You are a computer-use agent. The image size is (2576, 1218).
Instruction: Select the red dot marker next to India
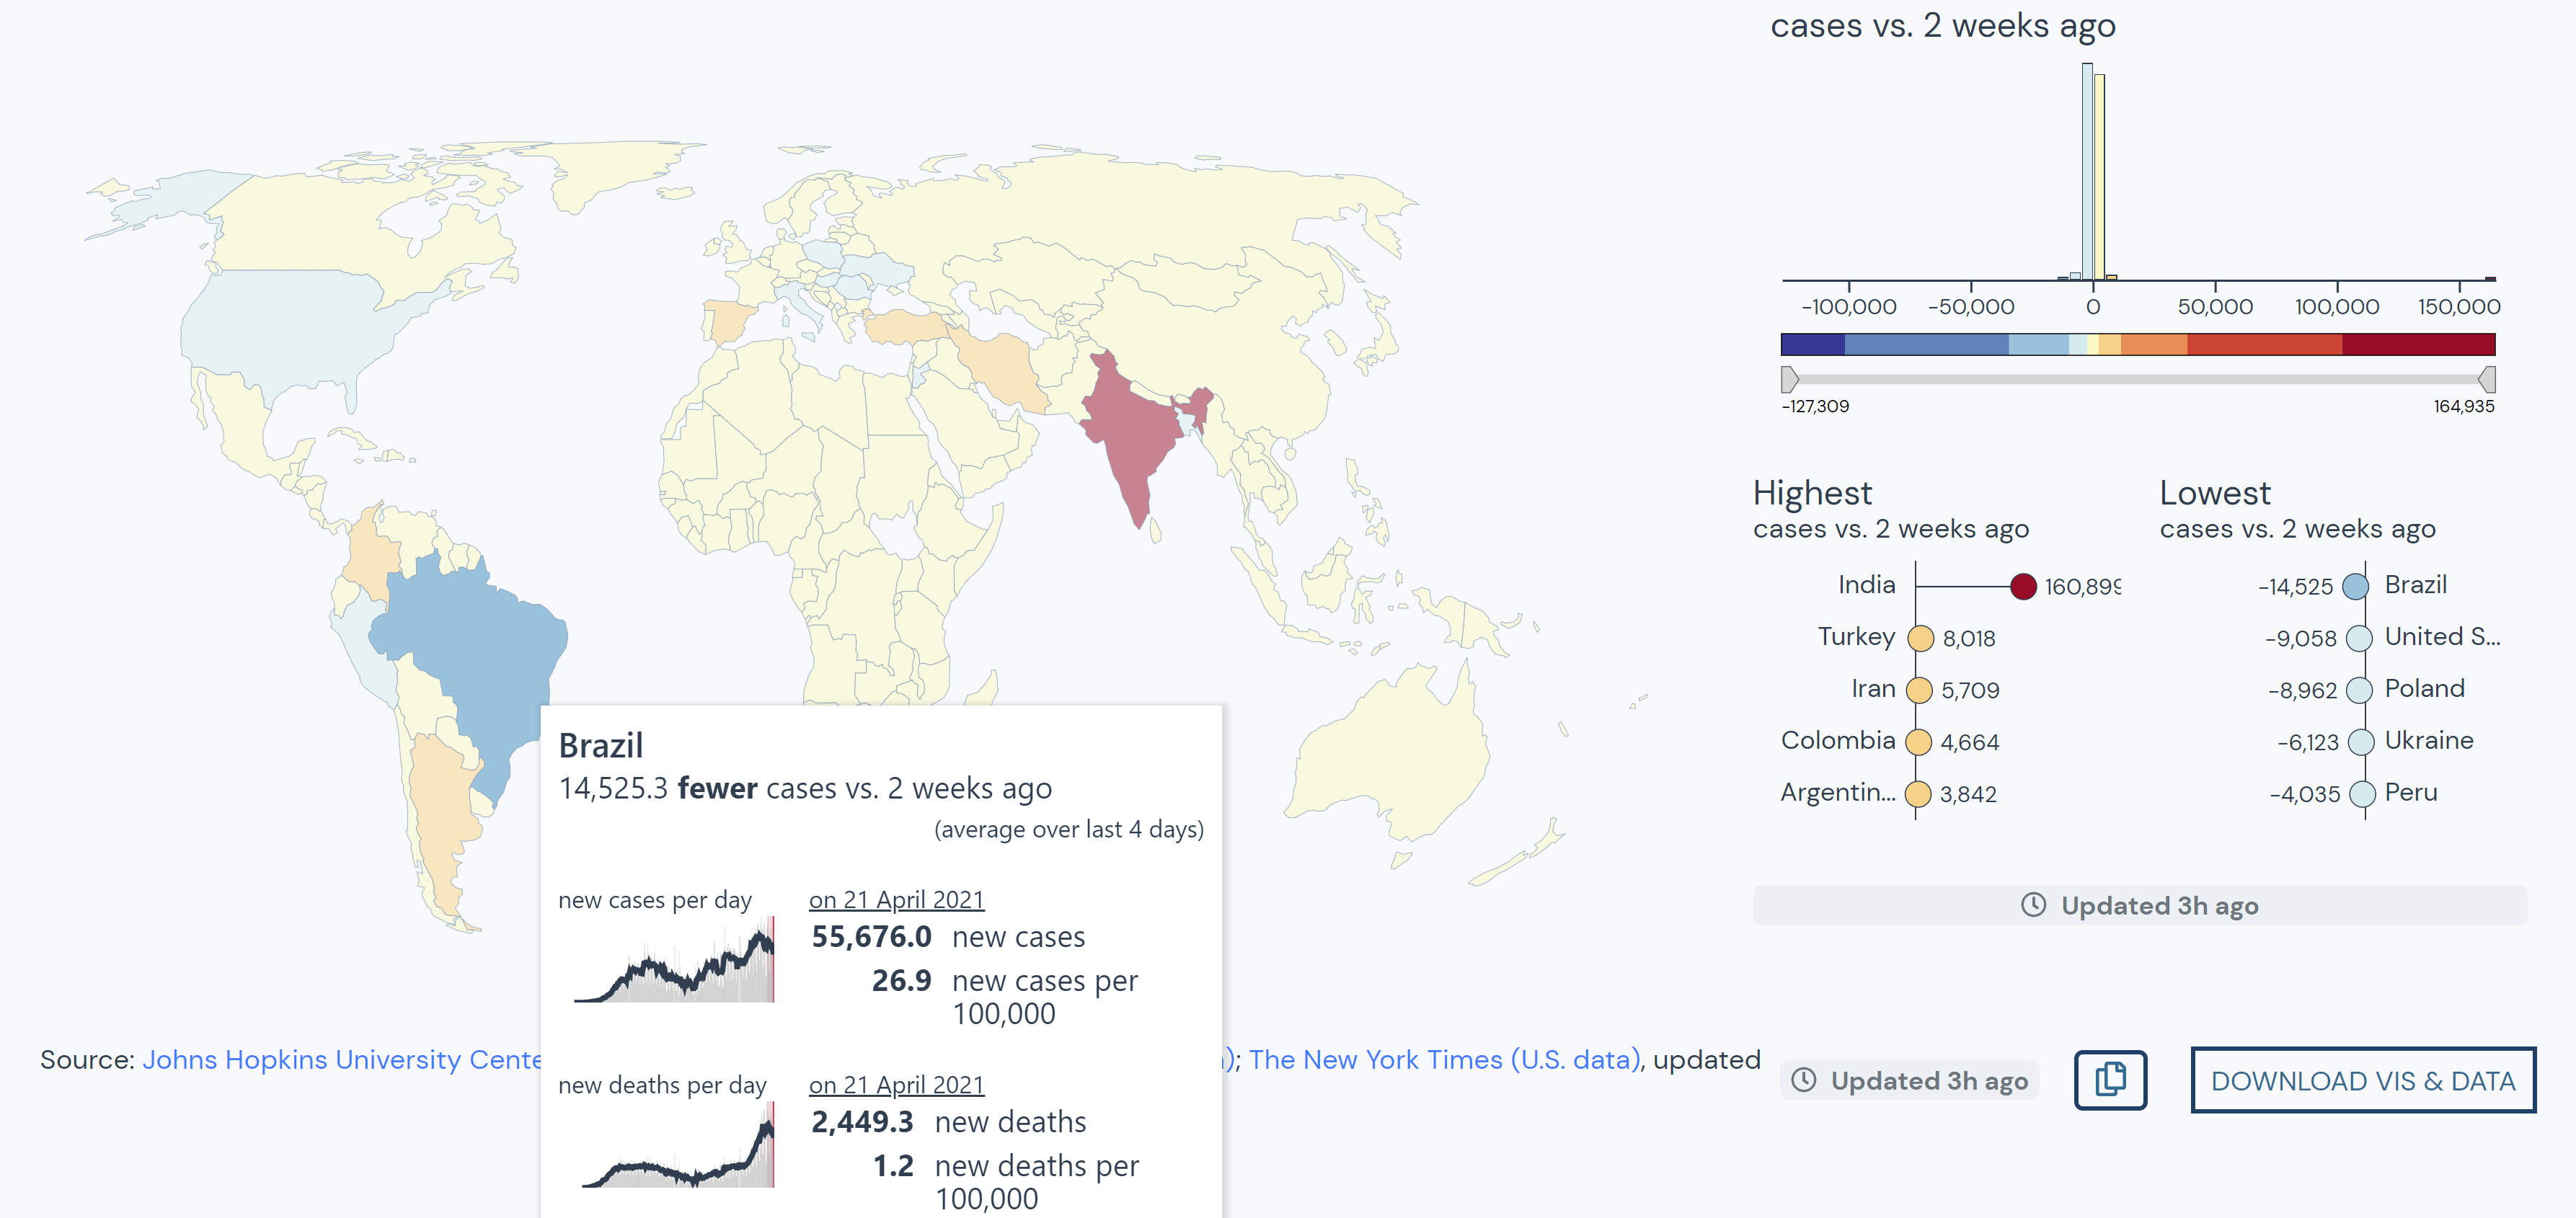tap(2024, 587)
